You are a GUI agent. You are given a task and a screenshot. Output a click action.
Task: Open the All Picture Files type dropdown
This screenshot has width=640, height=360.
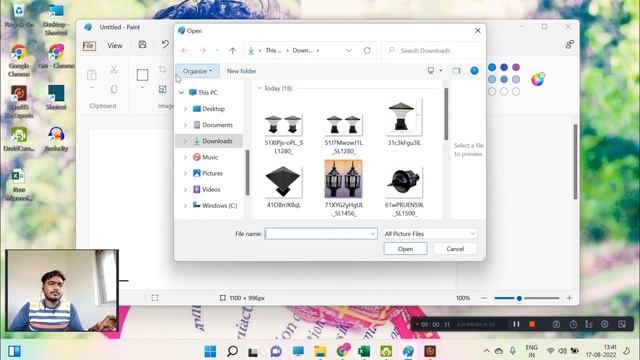coord(430,234)
